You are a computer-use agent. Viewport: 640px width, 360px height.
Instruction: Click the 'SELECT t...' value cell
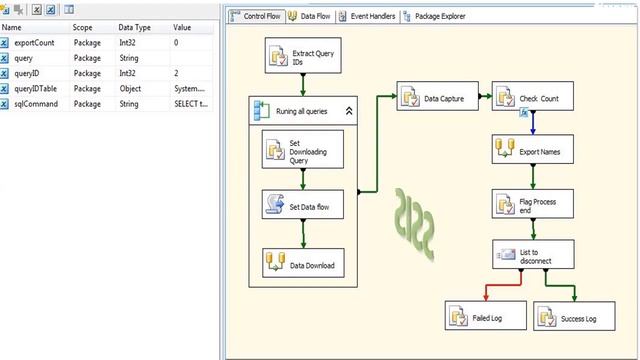click(191, 104)
